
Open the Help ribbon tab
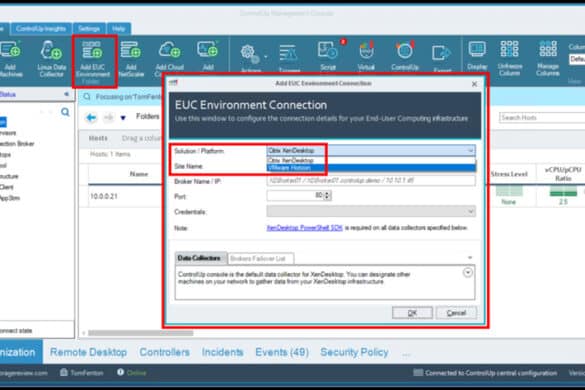[x=118, y=29]
